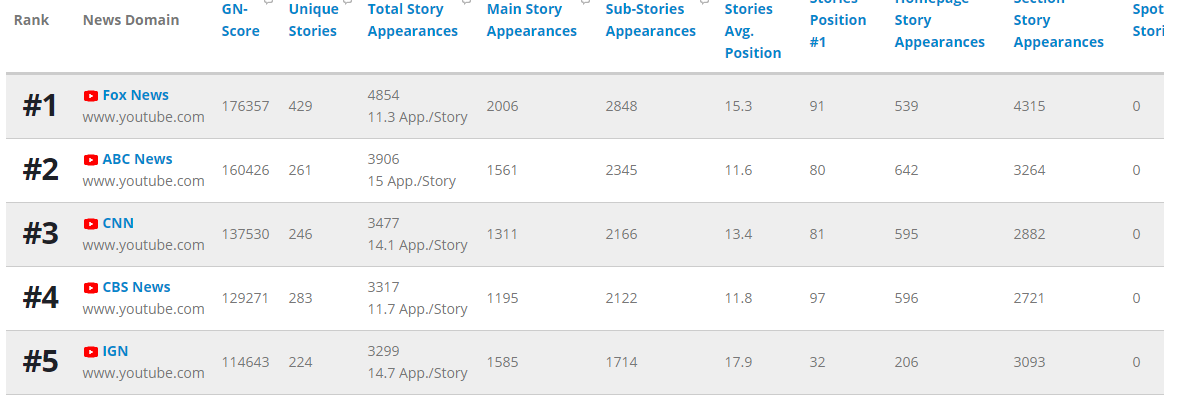Sort by Sub-Stories Appearances header
The height and width of the screenshot is (395, 1179).
[650, 20]
